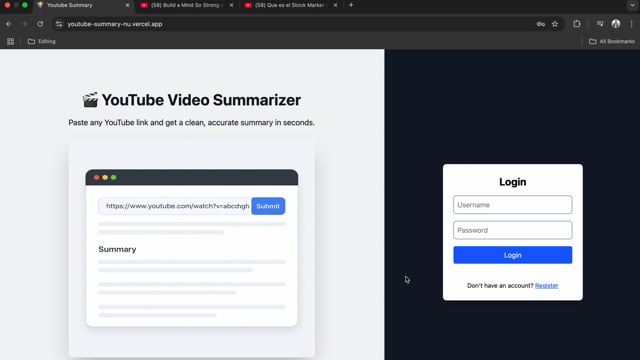640x360 pixels.
Task: Open the Extensions puzzle icon
Action: [x=577, y=24]
